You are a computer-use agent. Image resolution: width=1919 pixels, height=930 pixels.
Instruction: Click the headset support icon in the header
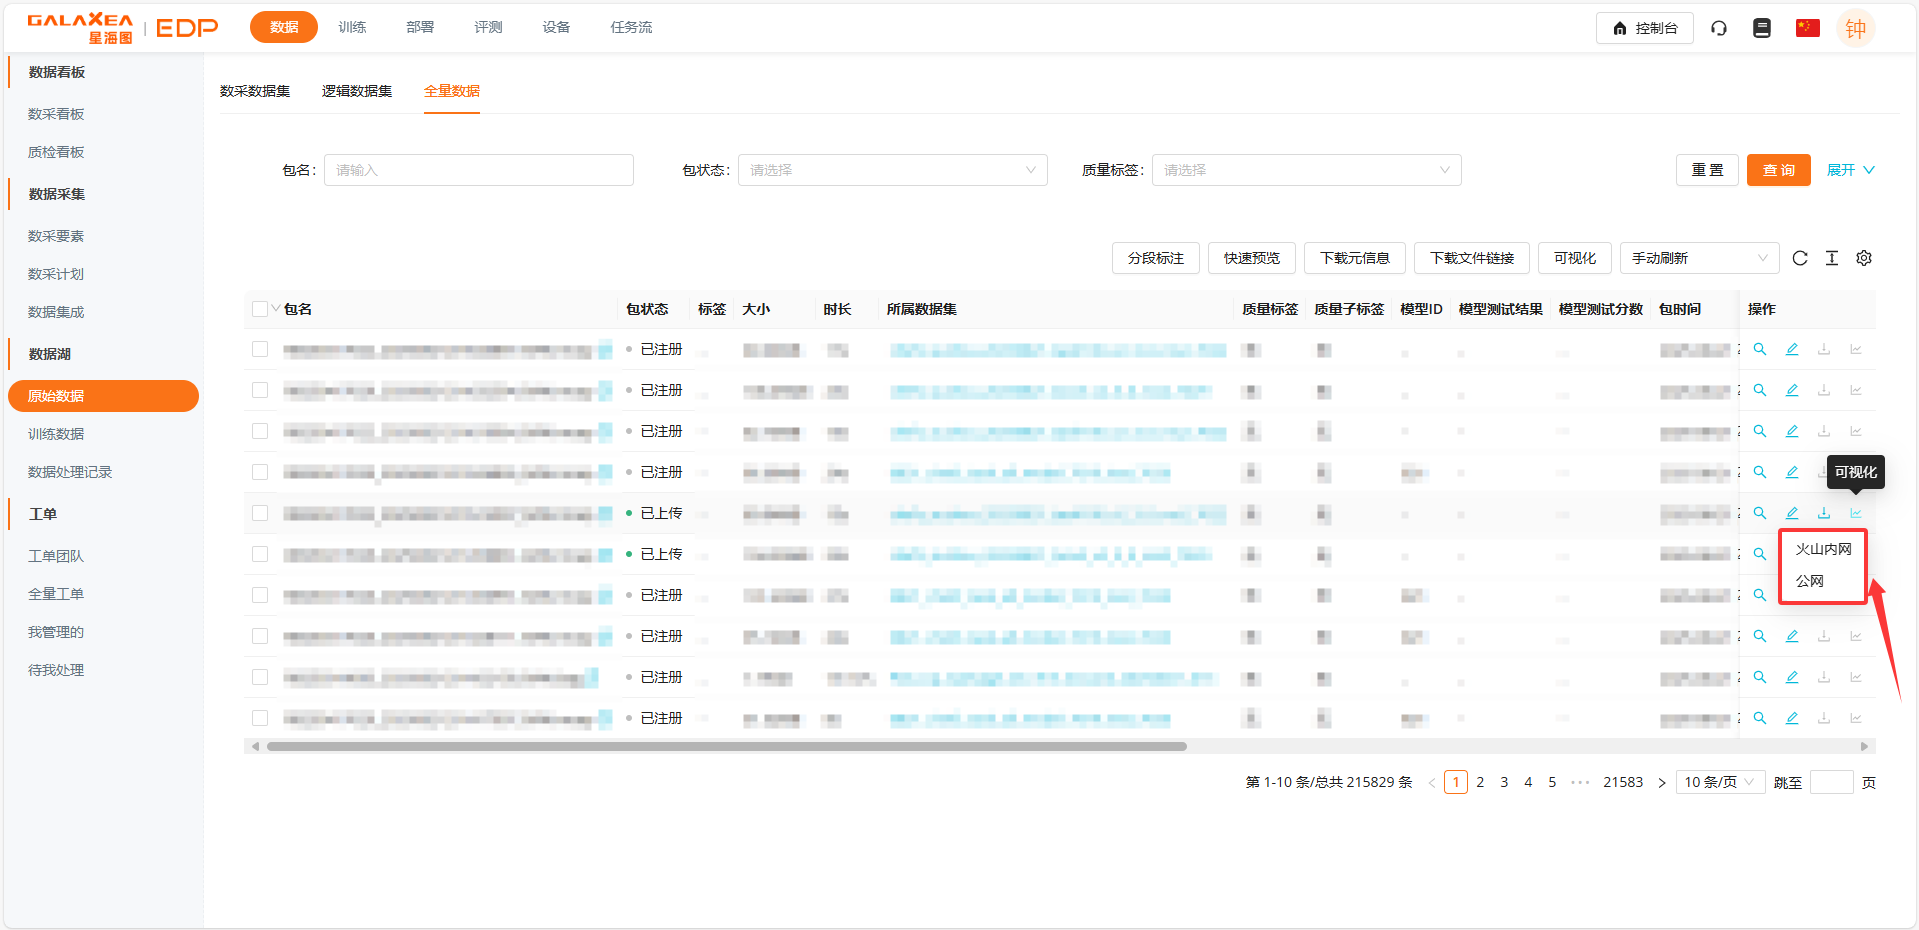1718,28
